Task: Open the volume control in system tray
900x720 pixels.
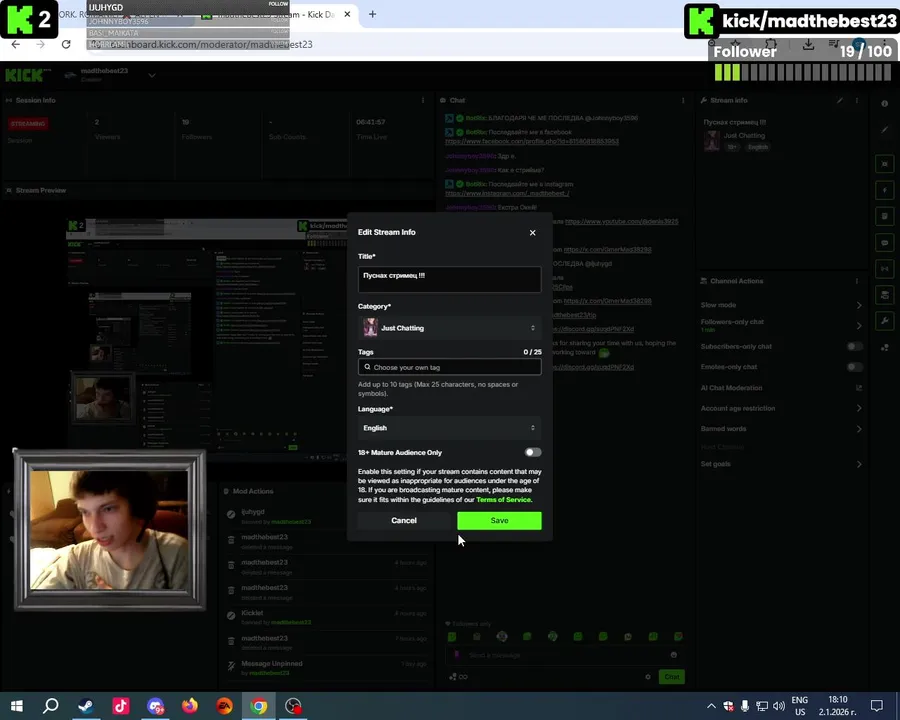Action: 779,706
